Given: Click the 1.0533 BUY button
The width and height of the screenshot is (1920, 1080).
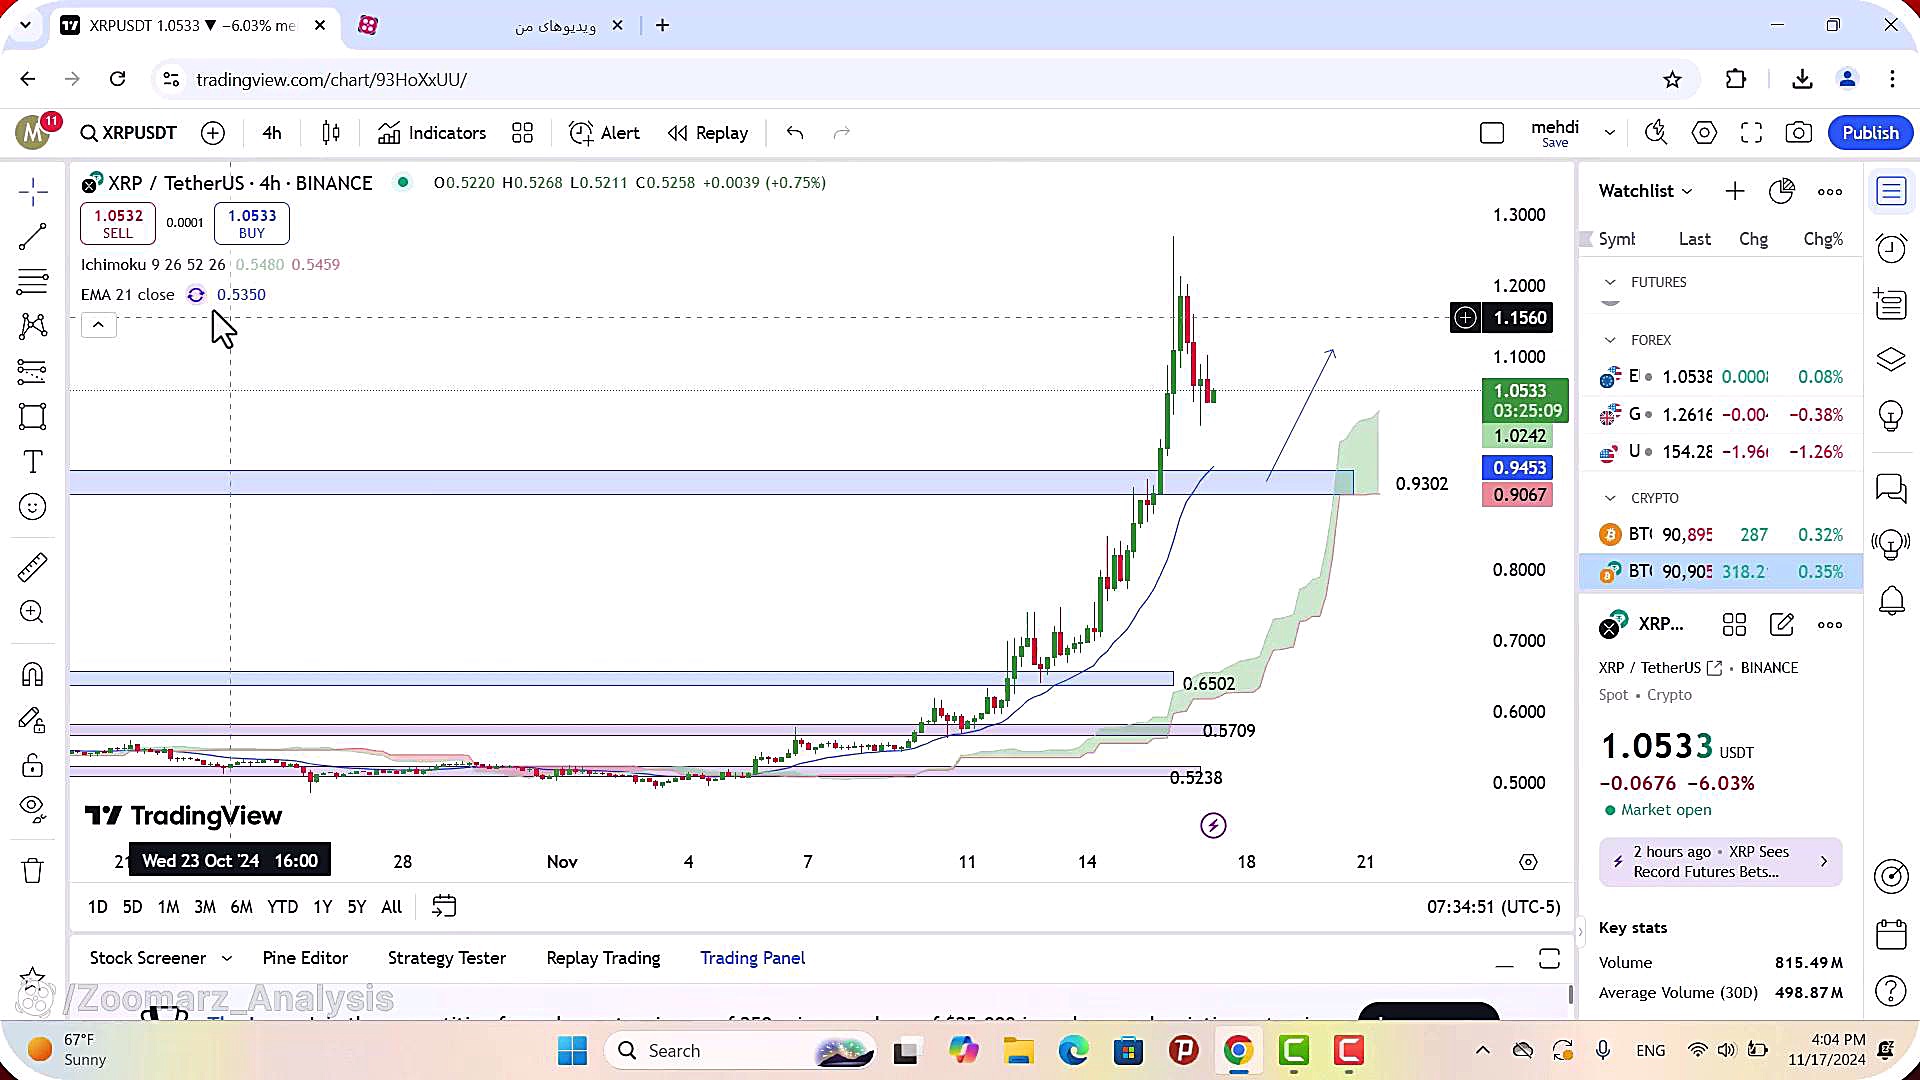Looking at the screenshot, I should tap(252, 223).
